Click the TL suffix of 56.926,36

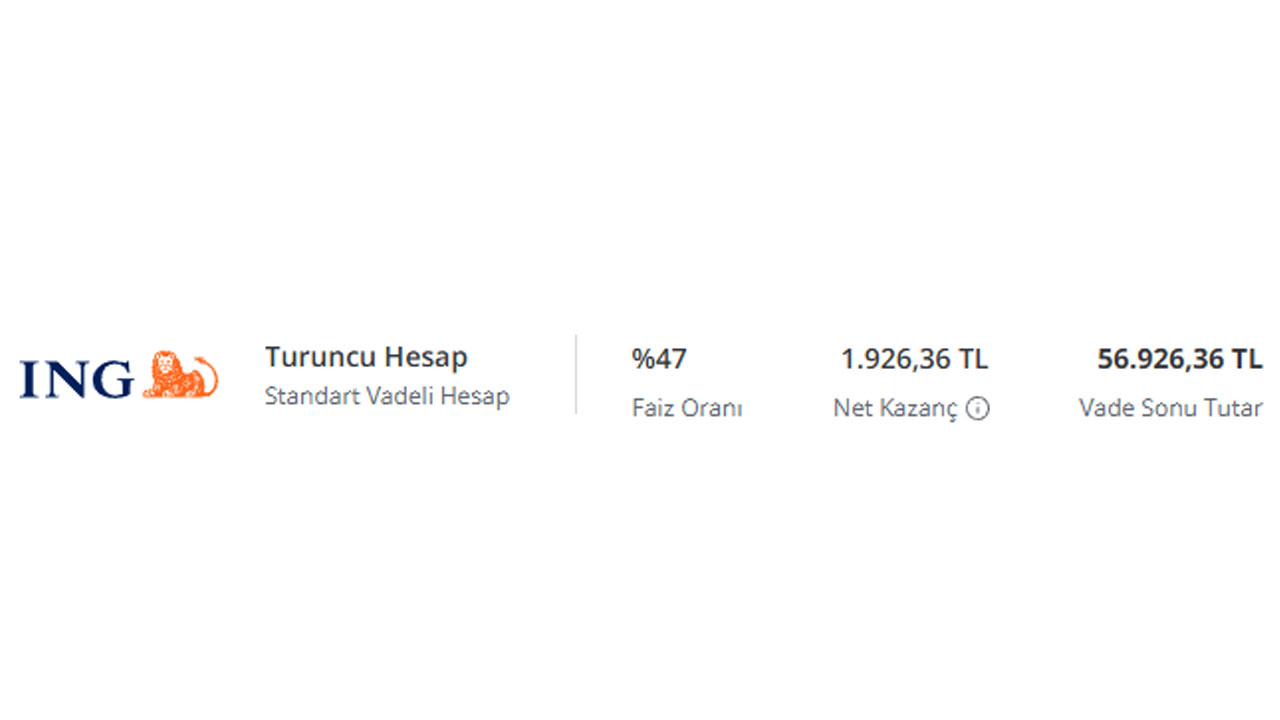coord(1247,358)
